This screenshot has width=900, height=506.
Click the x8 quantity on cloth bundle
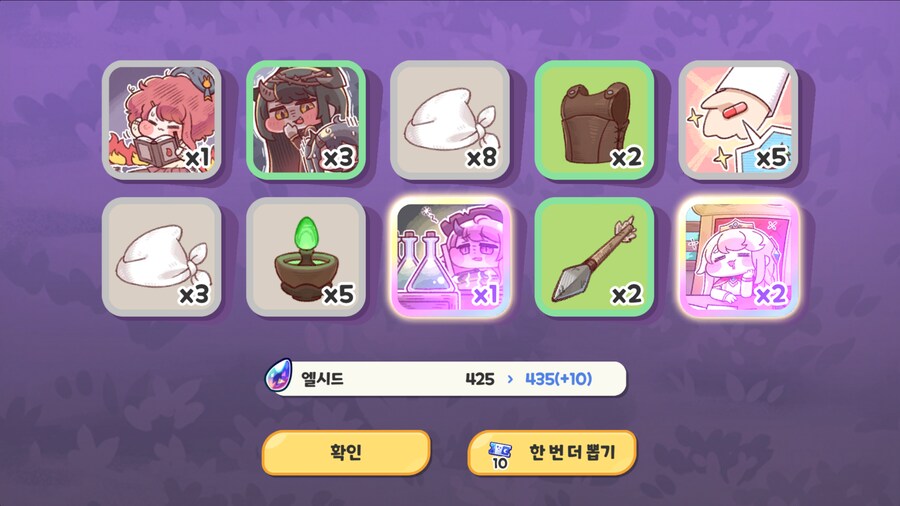pos(482,158)
